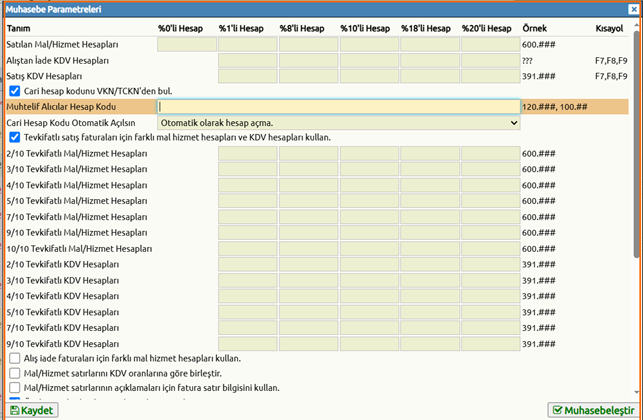The image size is (643, 420).
Task: Click %1'li field for 9/10 Tevkifatlı Mal/Hizmet
Action: (x=248, y=233)
